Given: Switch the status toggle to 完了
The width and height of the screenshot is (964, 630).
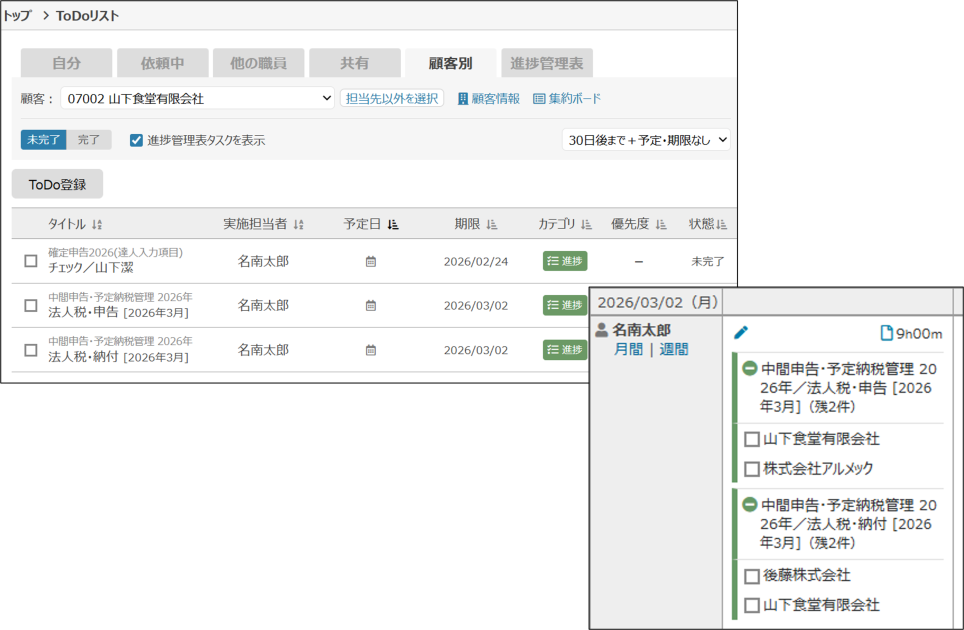Looking at the screenshot, I should click(x=89, y=140).
